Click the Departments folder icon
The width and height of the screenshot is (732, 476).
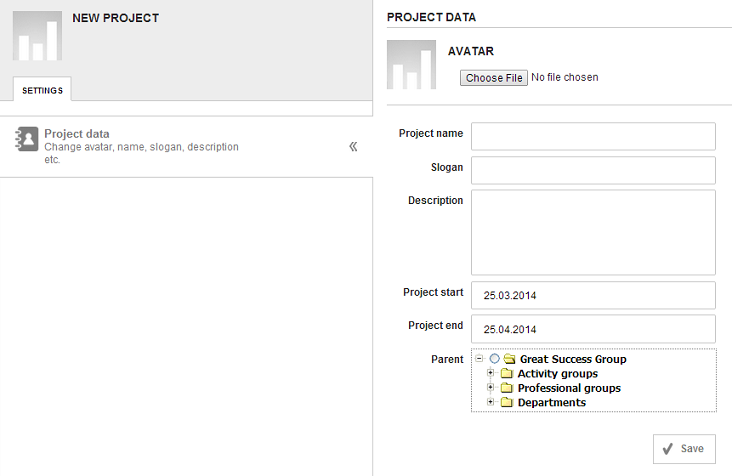click(x=507, y=402)
